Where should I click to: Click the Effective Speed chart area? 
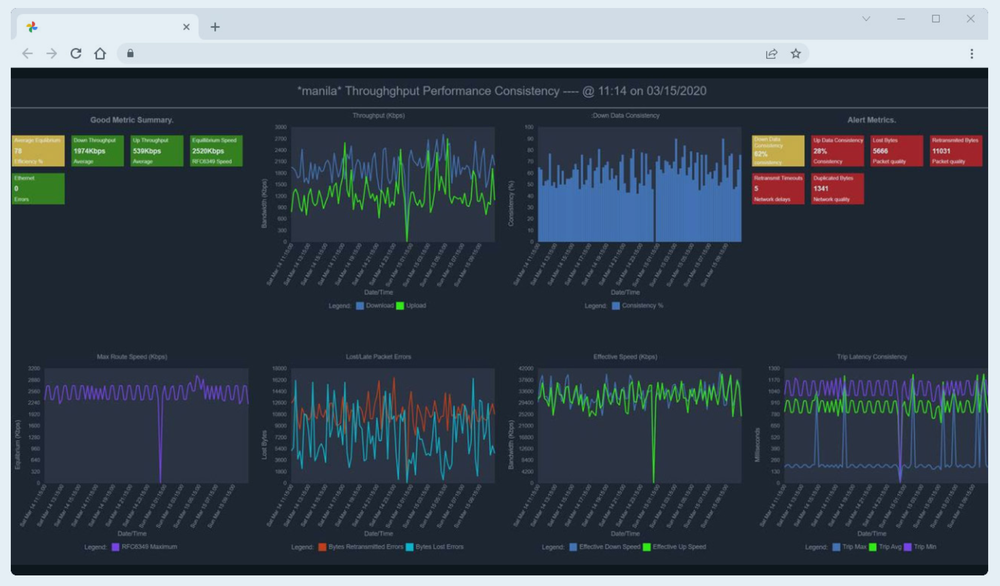(x=640, y=425)
